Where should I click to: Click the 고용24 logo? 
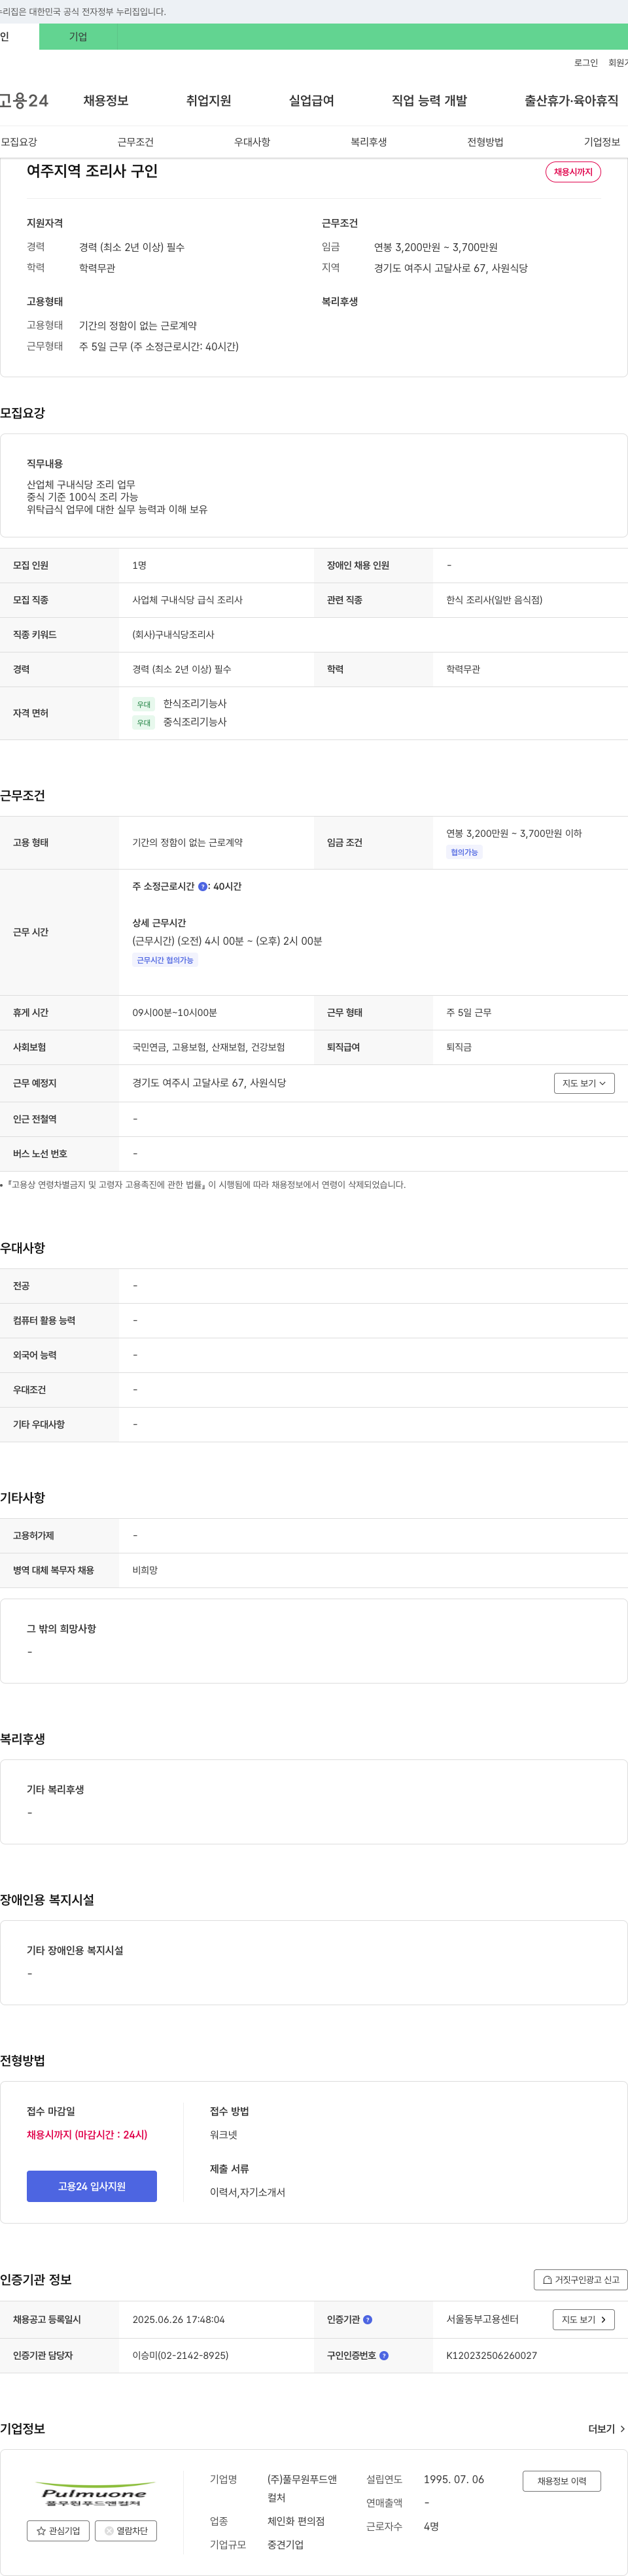(x=24, y=101)
